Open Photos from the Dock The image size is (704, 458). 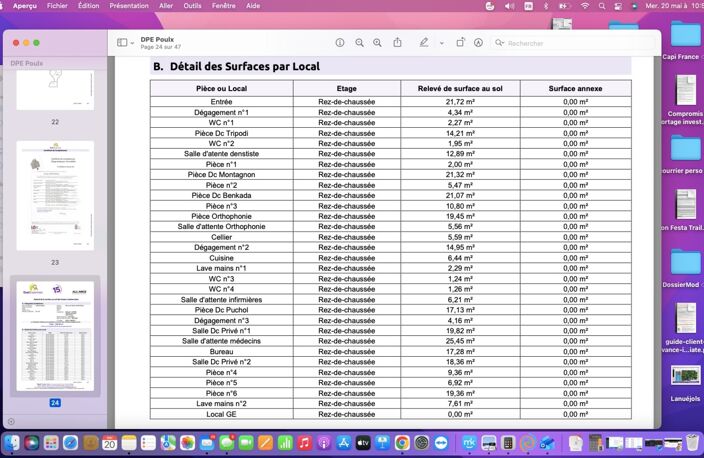coord(187,443)
